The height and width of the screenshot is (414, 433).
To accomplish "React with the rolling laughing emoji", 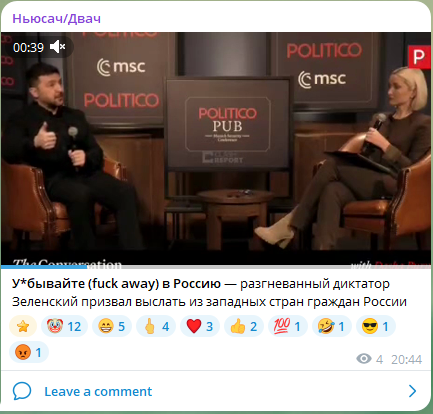I will [332, 326].
